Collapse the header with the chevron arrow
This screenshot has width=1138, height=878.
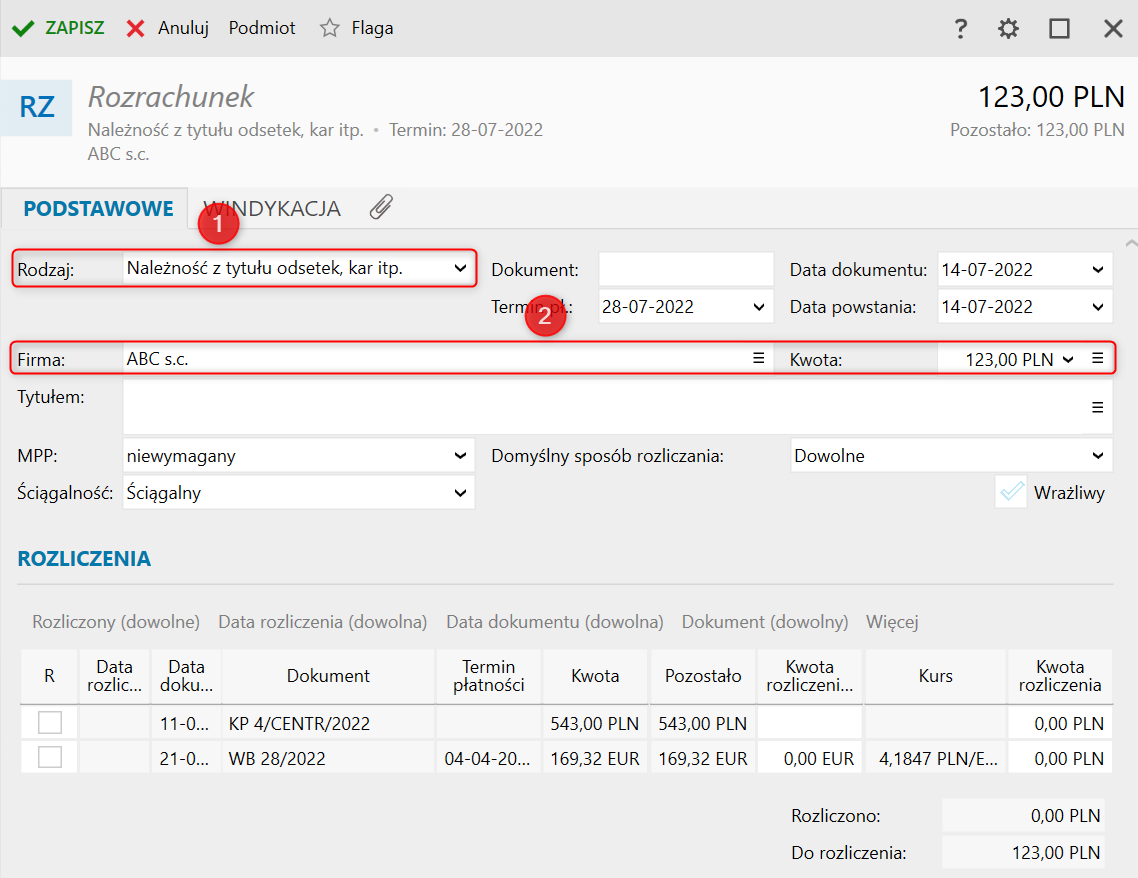1131,244
